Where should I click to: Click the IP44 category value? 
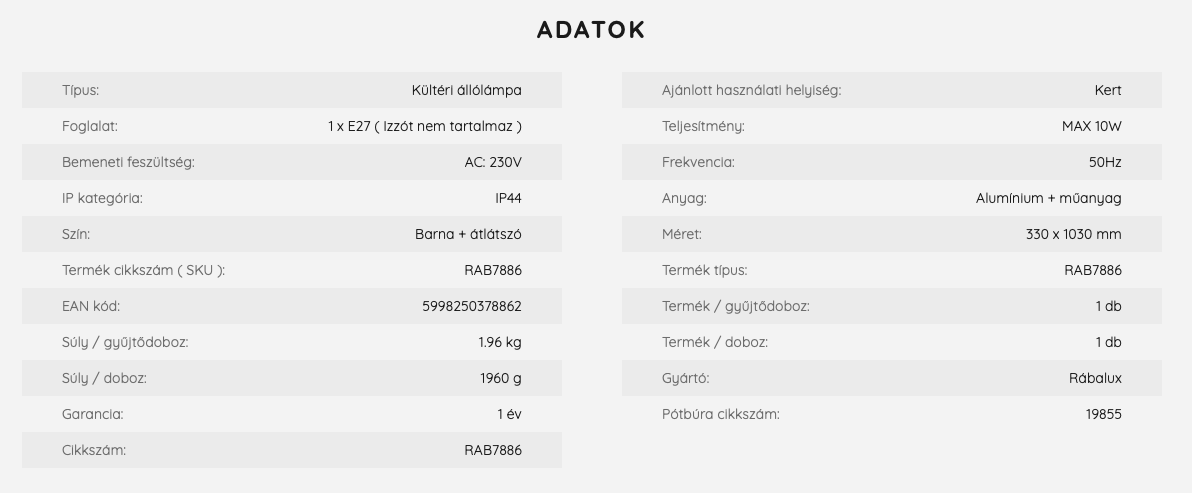pos(508,198)
